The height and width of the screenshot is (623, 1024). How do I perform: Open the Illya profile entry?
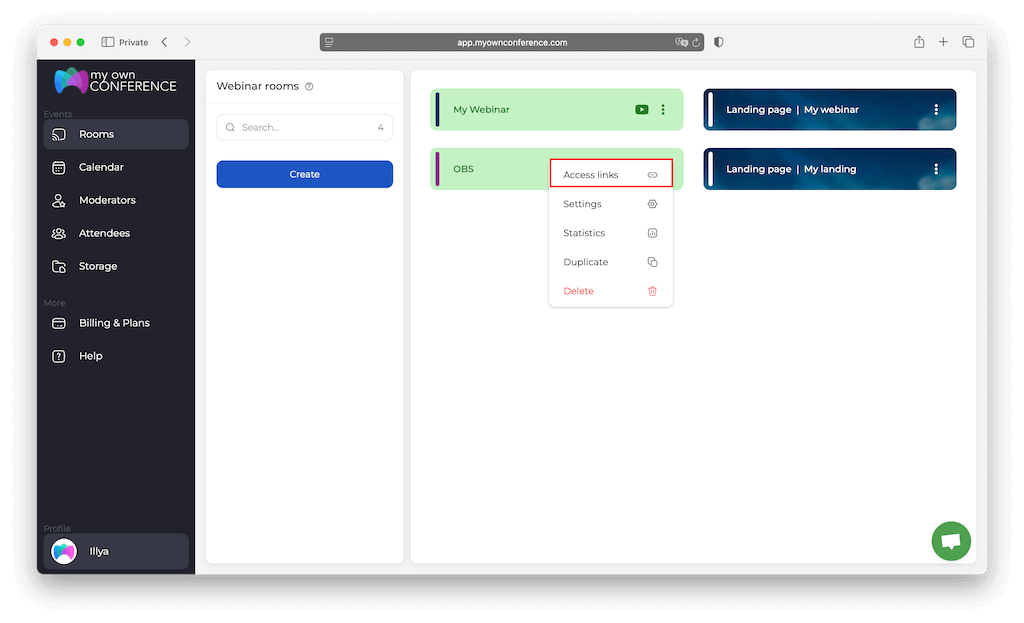tap(116, 551)
